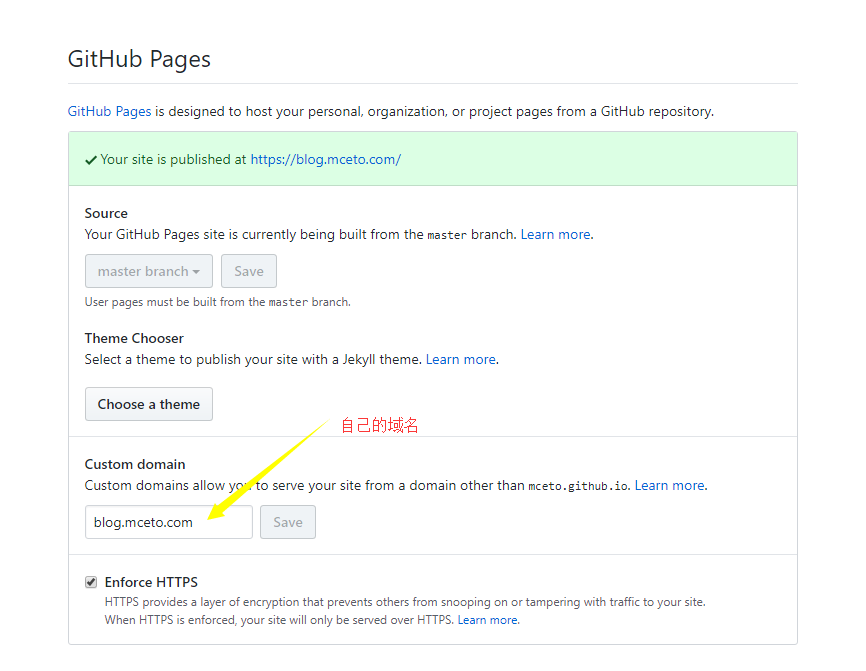Click the Enforce HTTPS label text
Screen dimensions: 866x671
click(x=151, y=582)
